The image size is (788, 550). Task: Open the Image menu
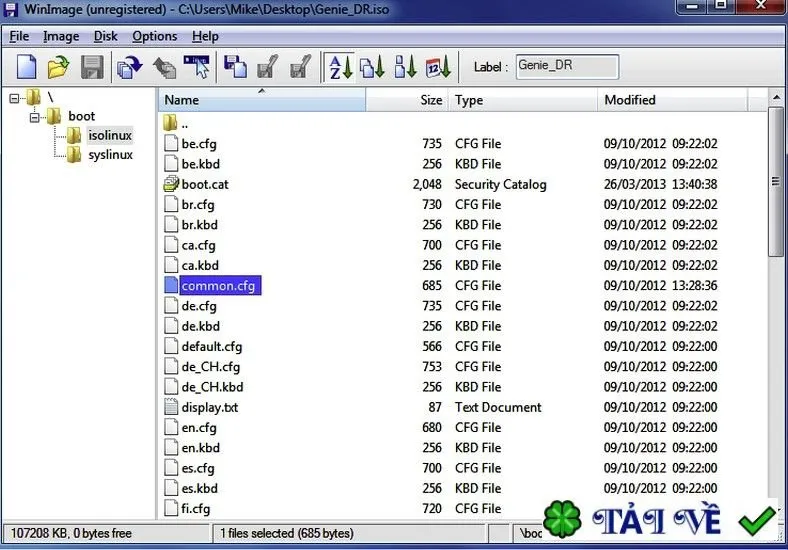point(61,36)
